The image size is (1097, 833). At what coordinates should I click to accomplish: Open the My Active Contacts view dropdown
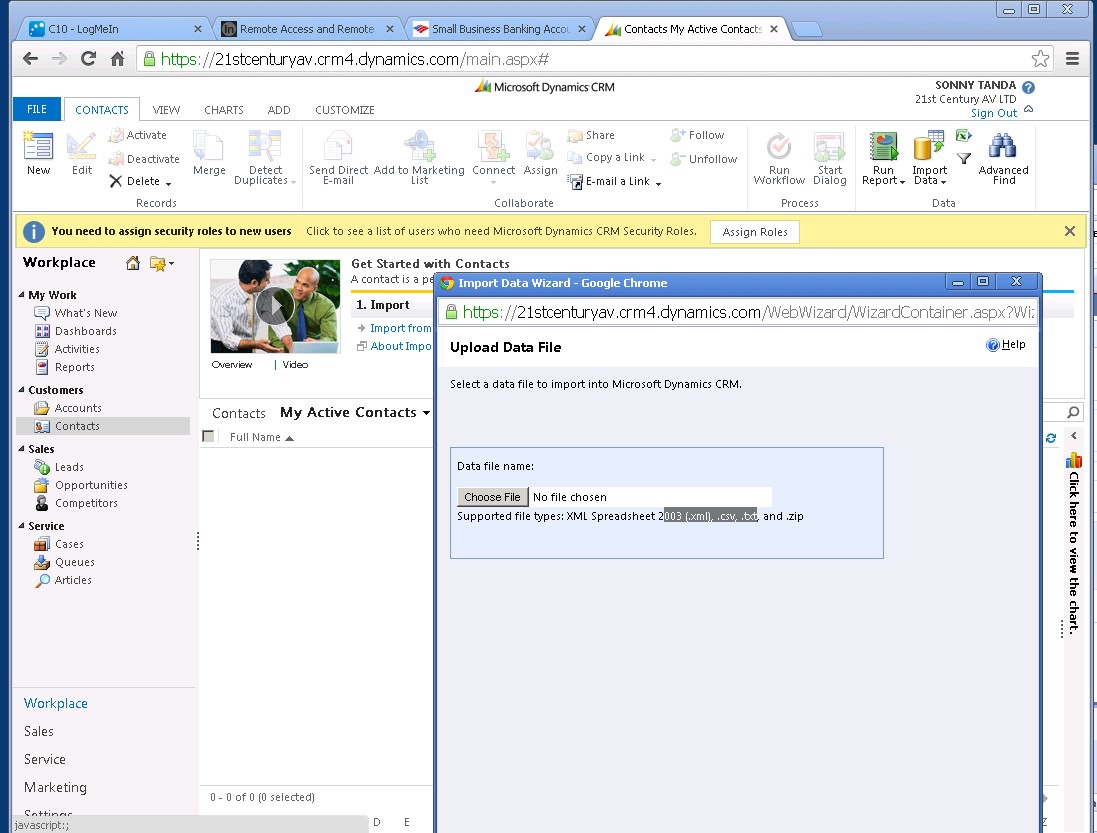[x=427, y=413]
